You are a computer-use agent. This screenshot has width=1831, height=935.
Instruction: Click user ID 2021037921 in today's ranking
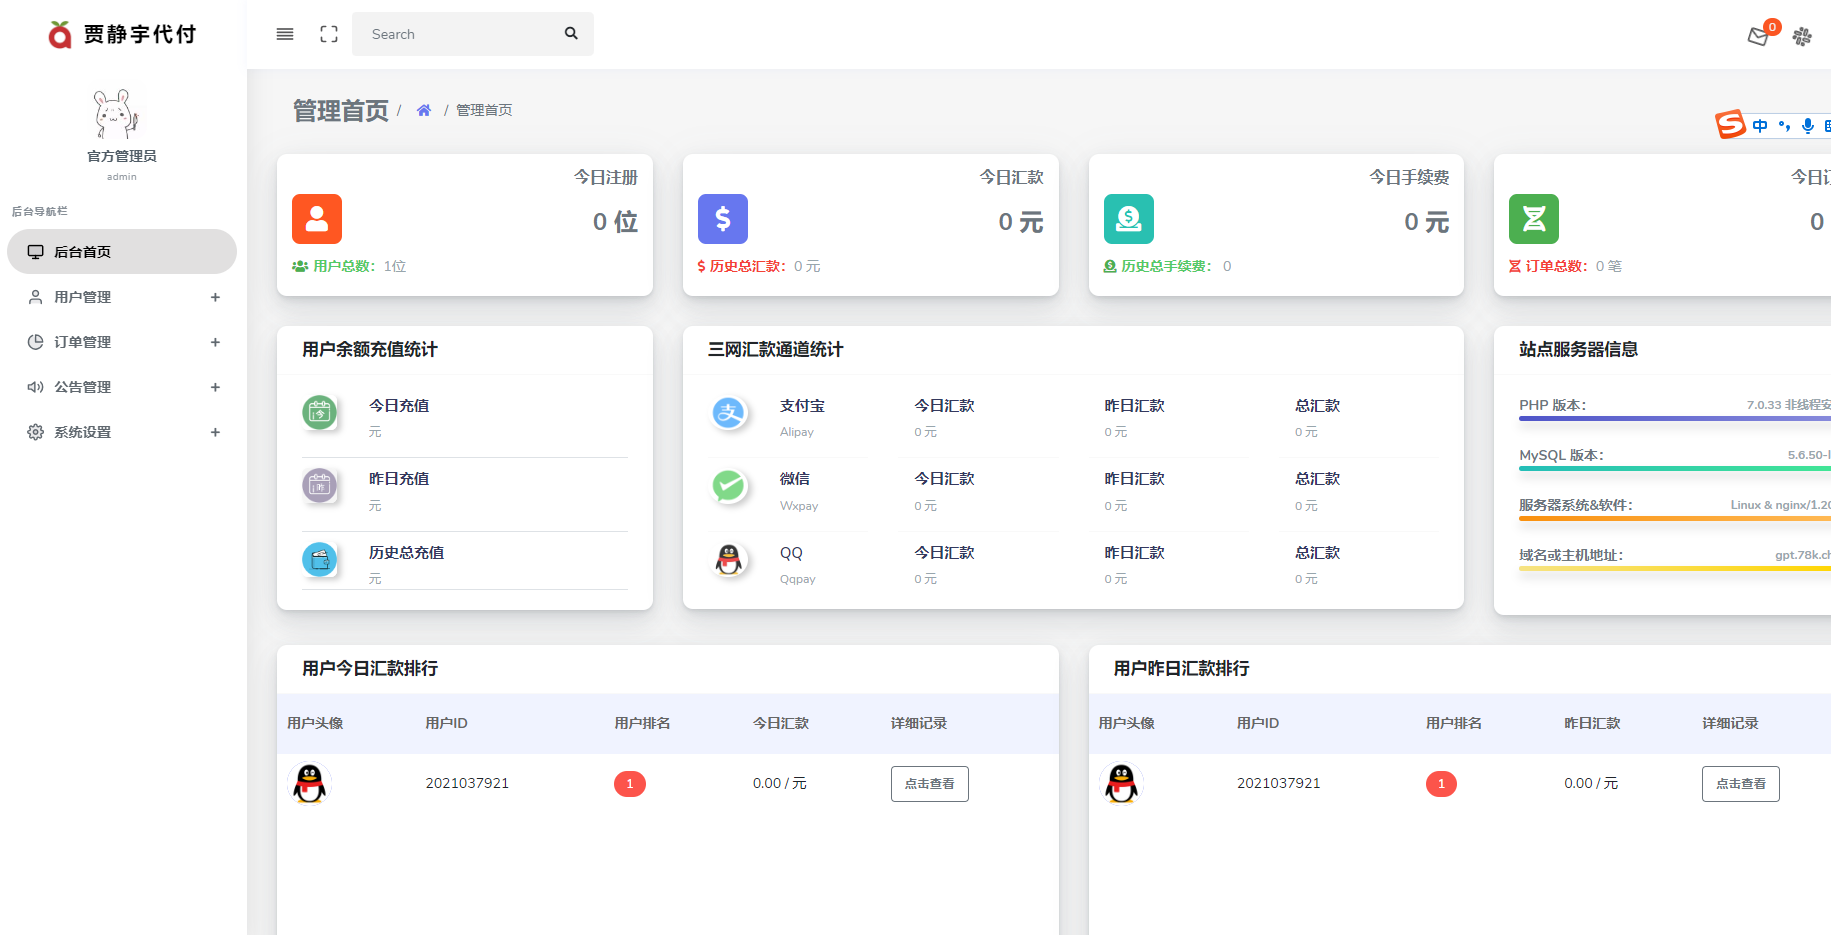click(467, 783)
